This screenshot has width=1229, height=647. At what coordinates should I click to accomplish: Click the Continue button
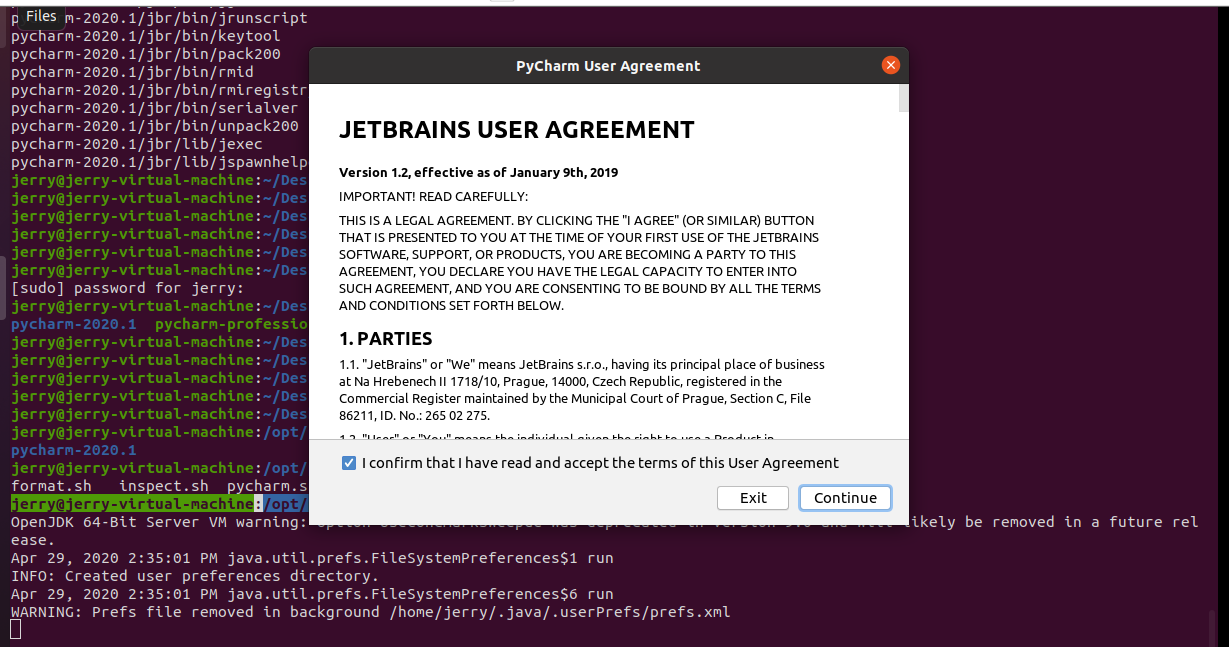coord(845,498)
